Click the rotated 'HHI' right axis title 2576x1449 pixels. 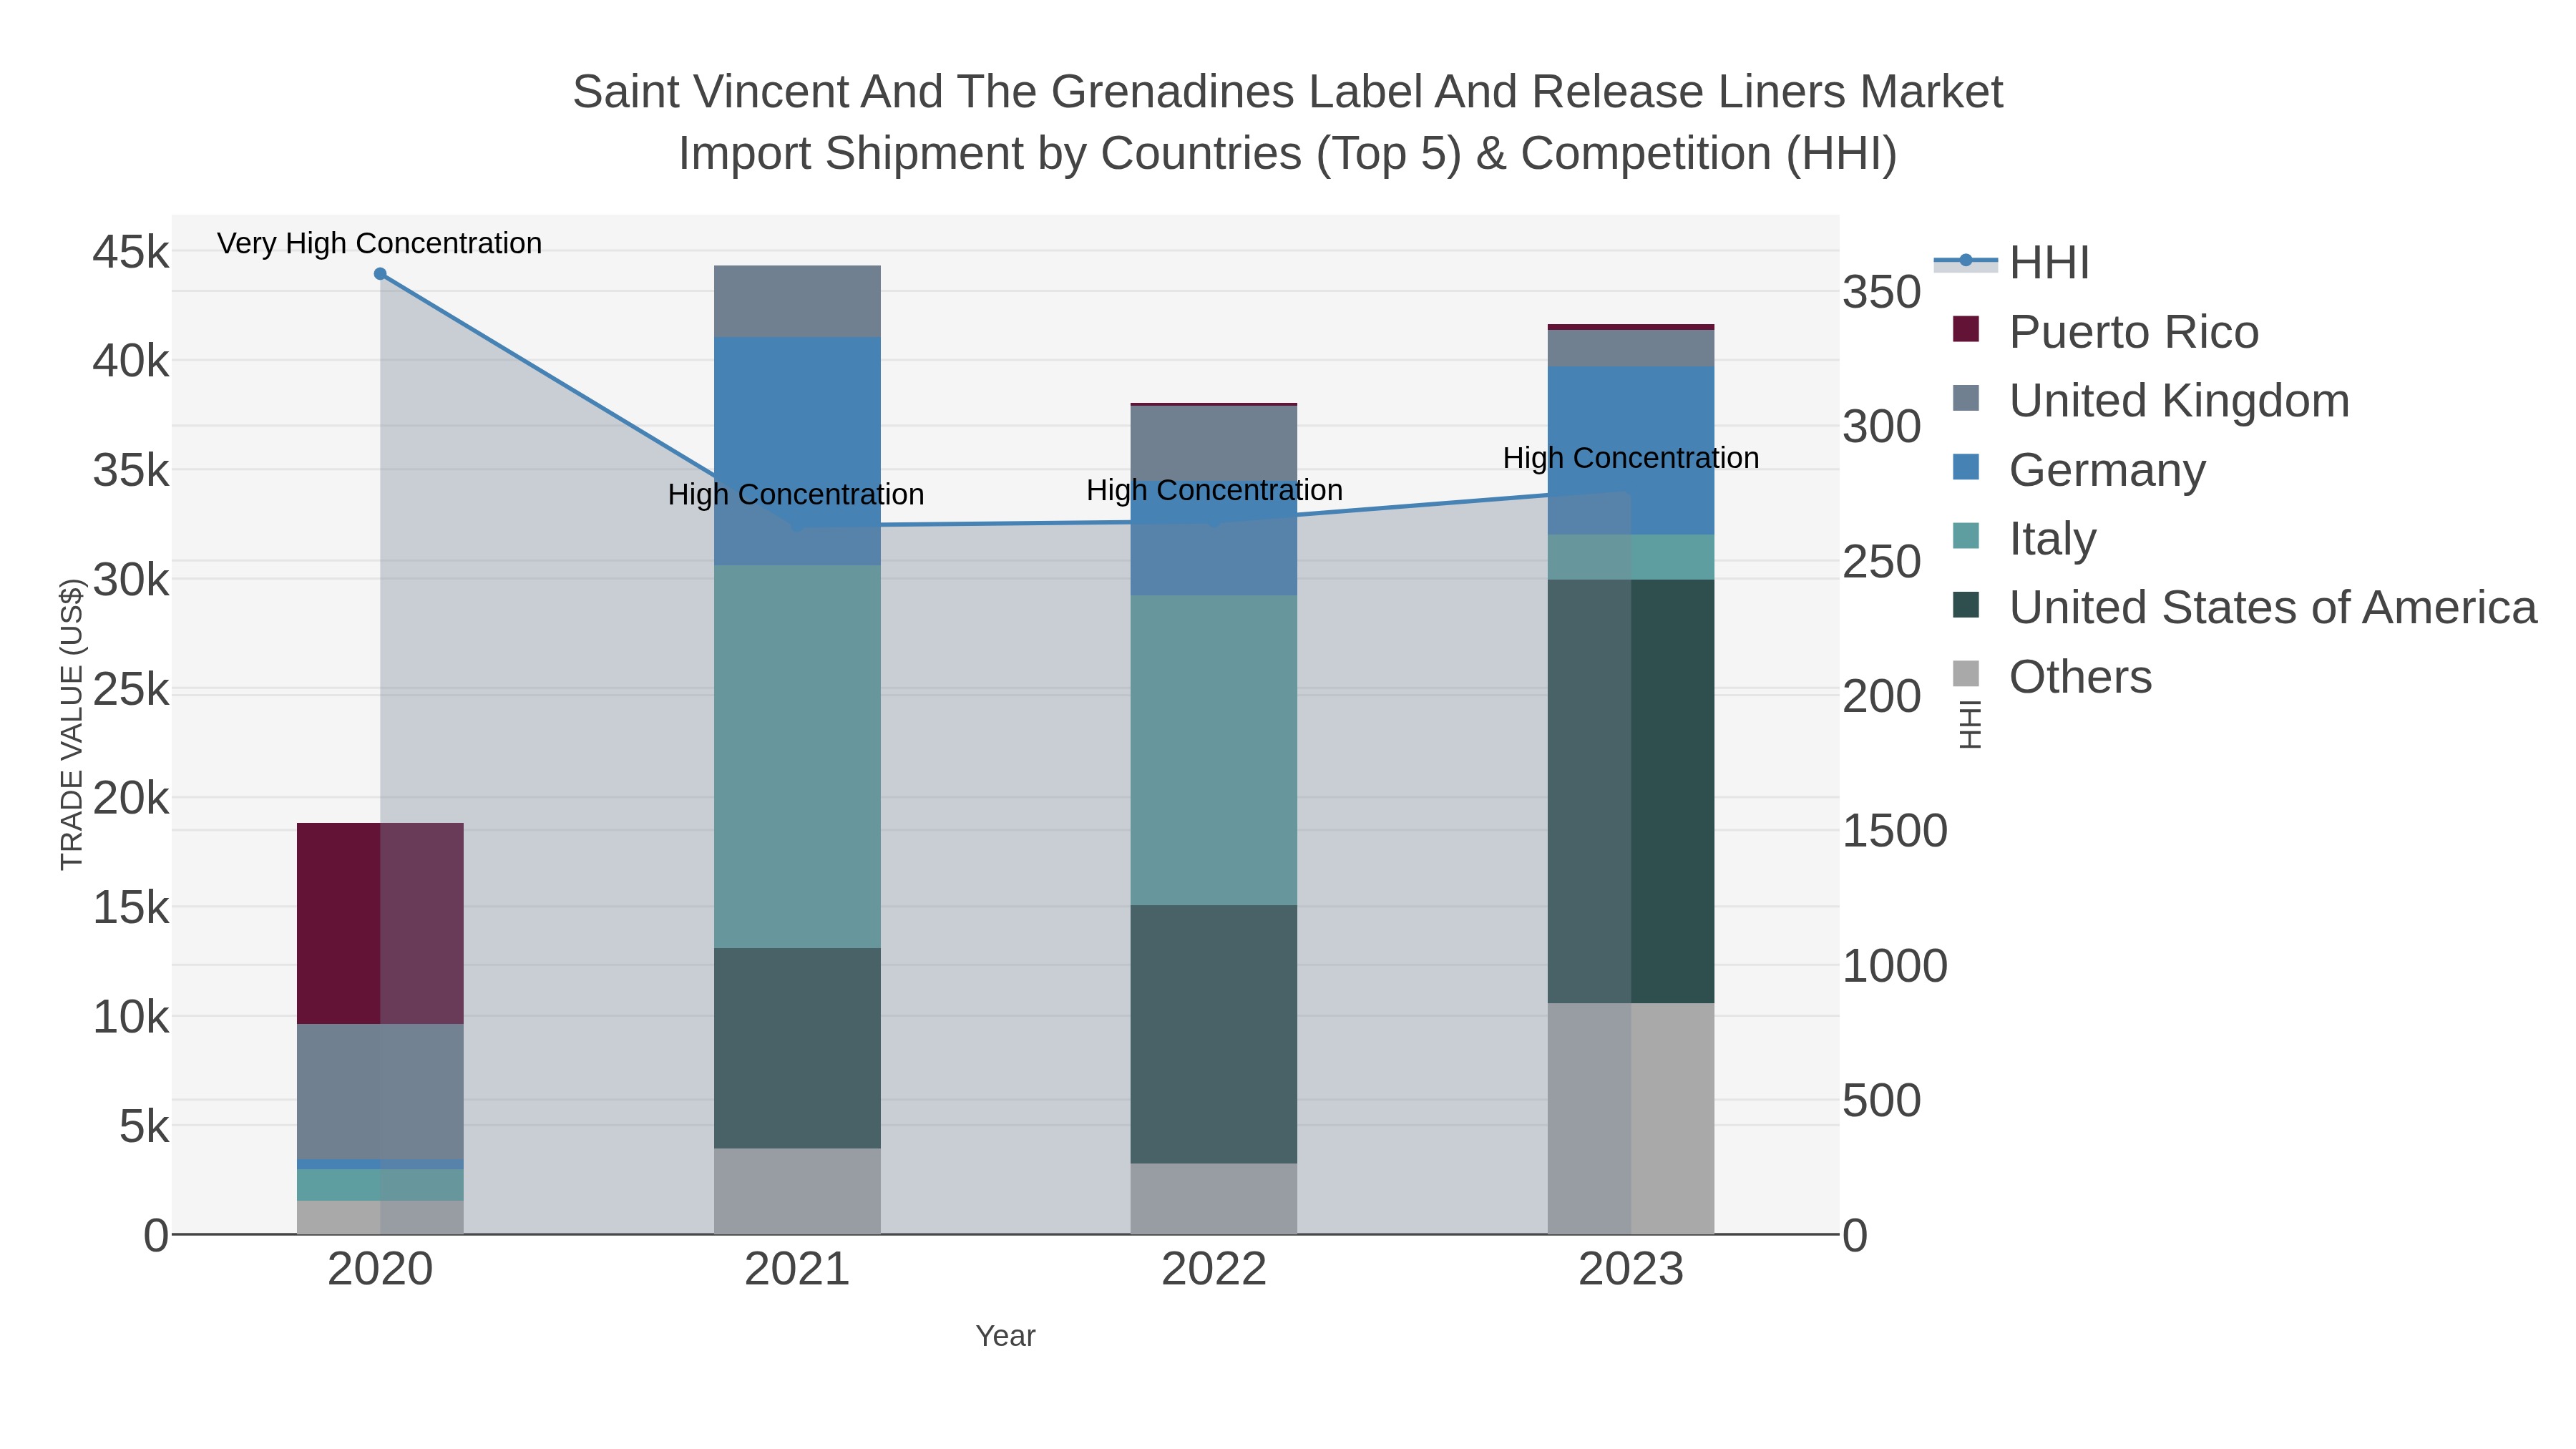[x=1969, y=724]
